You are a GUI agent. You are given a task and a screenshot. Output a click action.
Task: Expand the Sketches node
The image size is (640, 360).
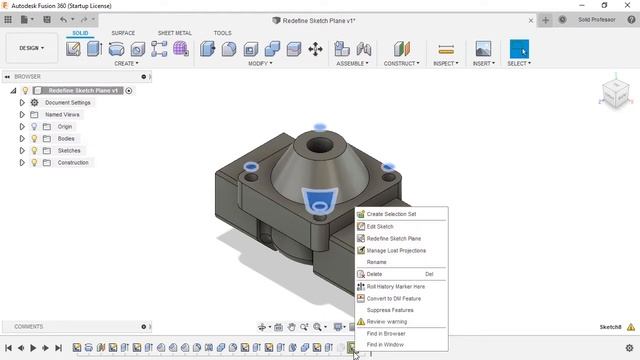(22, 151)
